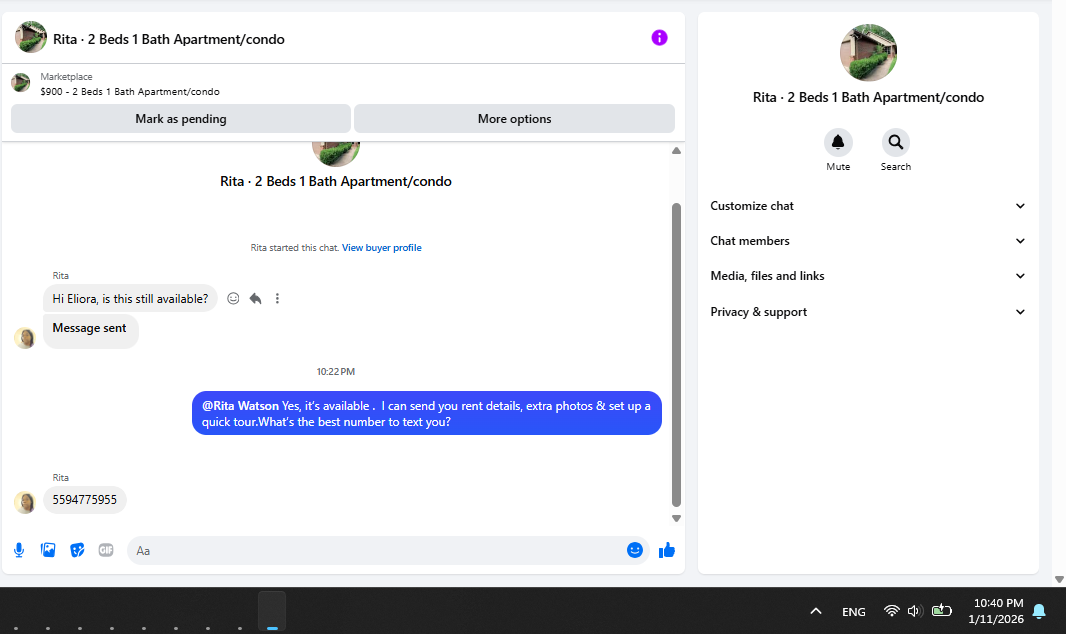Screen dimensions: 1066x634
Task: Open More options for the listing
Action: (x=515, y=119)
